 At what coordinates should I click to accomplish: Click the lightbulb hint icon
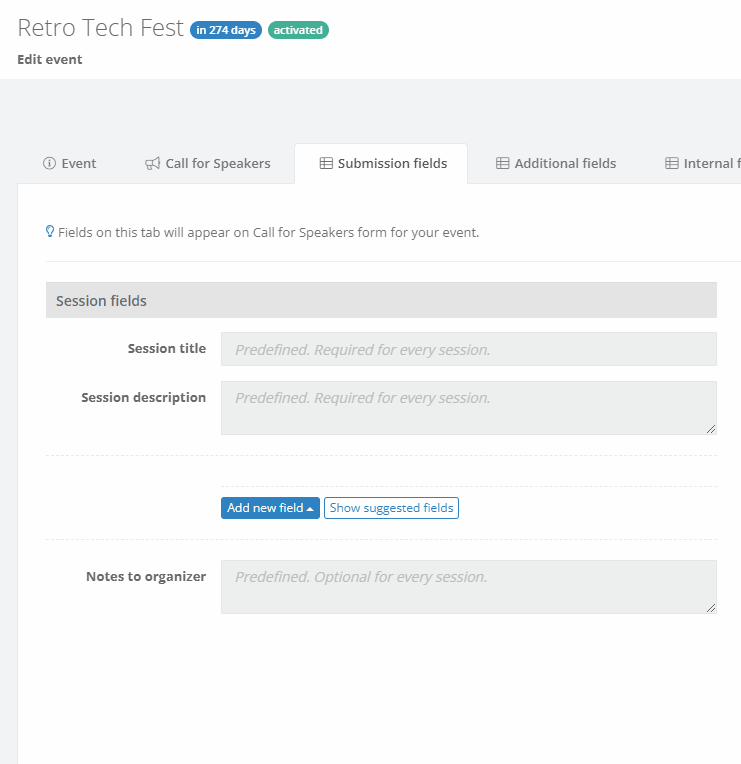[50, 232]
